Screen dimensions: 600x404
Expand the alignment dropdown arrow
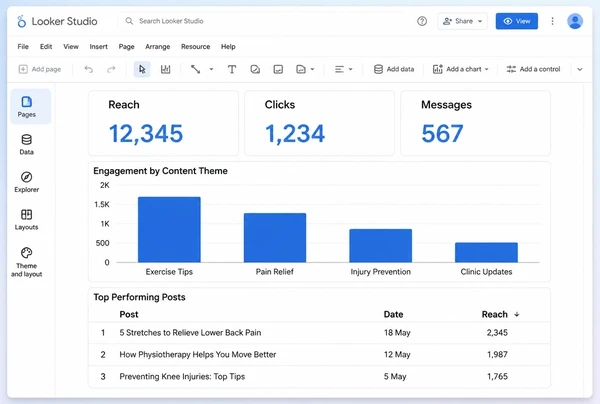(x=351, y=69)
